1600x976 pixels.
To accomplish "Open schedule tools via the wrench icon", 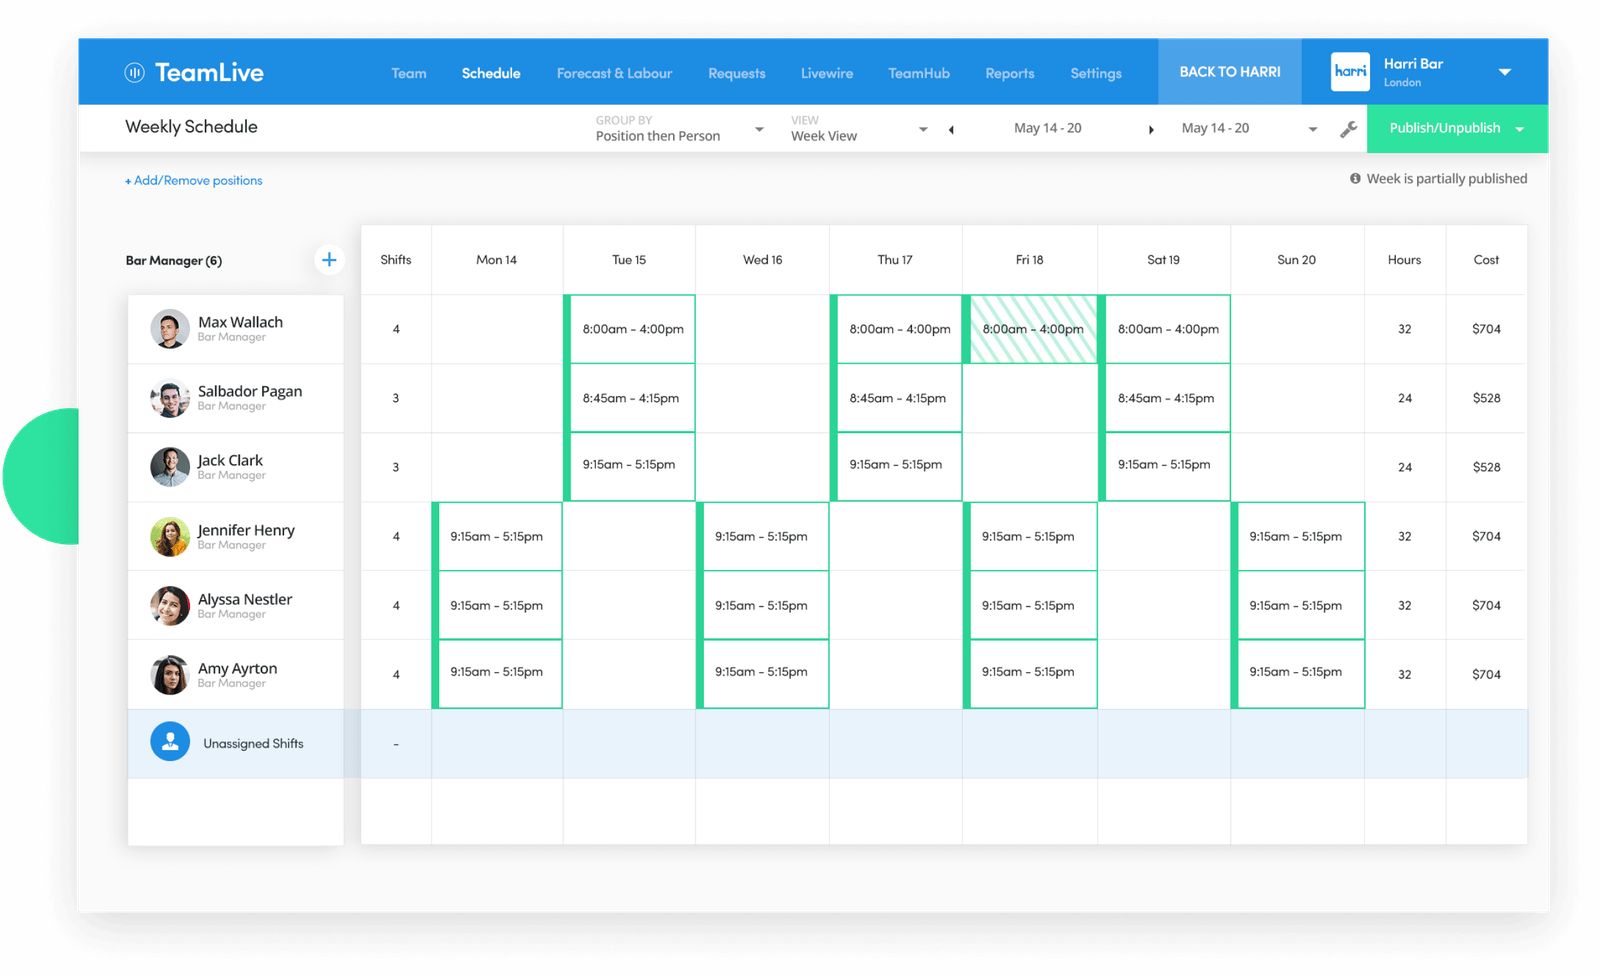I will pyautogui.click(x=1348, y=129).
